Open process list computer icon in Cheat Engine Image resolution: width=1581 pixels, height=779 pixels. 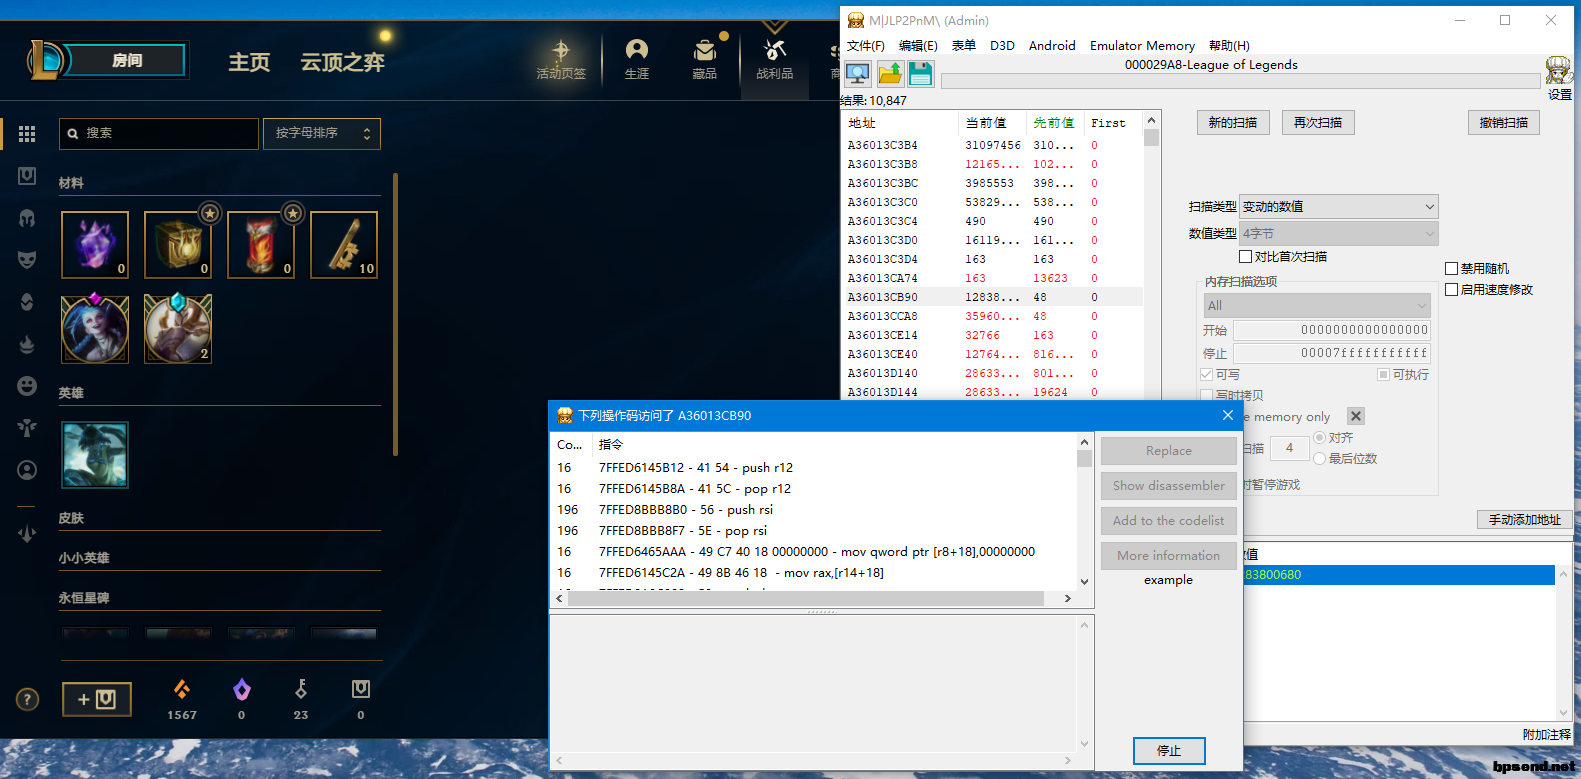click(858, 73)
